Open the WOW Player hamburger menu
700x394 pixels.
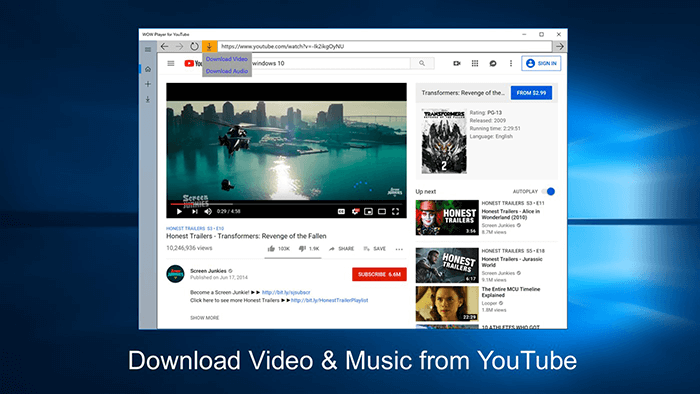tap(148, 50)
